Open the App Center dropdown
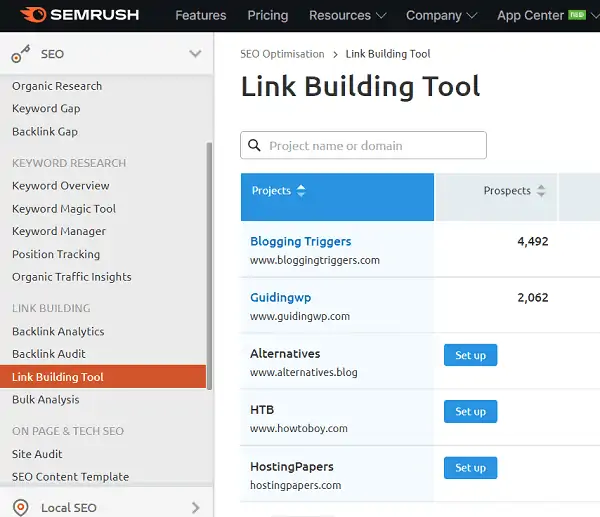The image size is (600, 517). coord(548,15)
